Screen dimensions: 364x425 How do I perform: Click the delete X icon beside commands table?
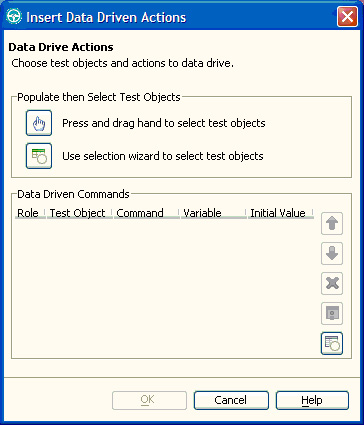click(x=332, y=283)
